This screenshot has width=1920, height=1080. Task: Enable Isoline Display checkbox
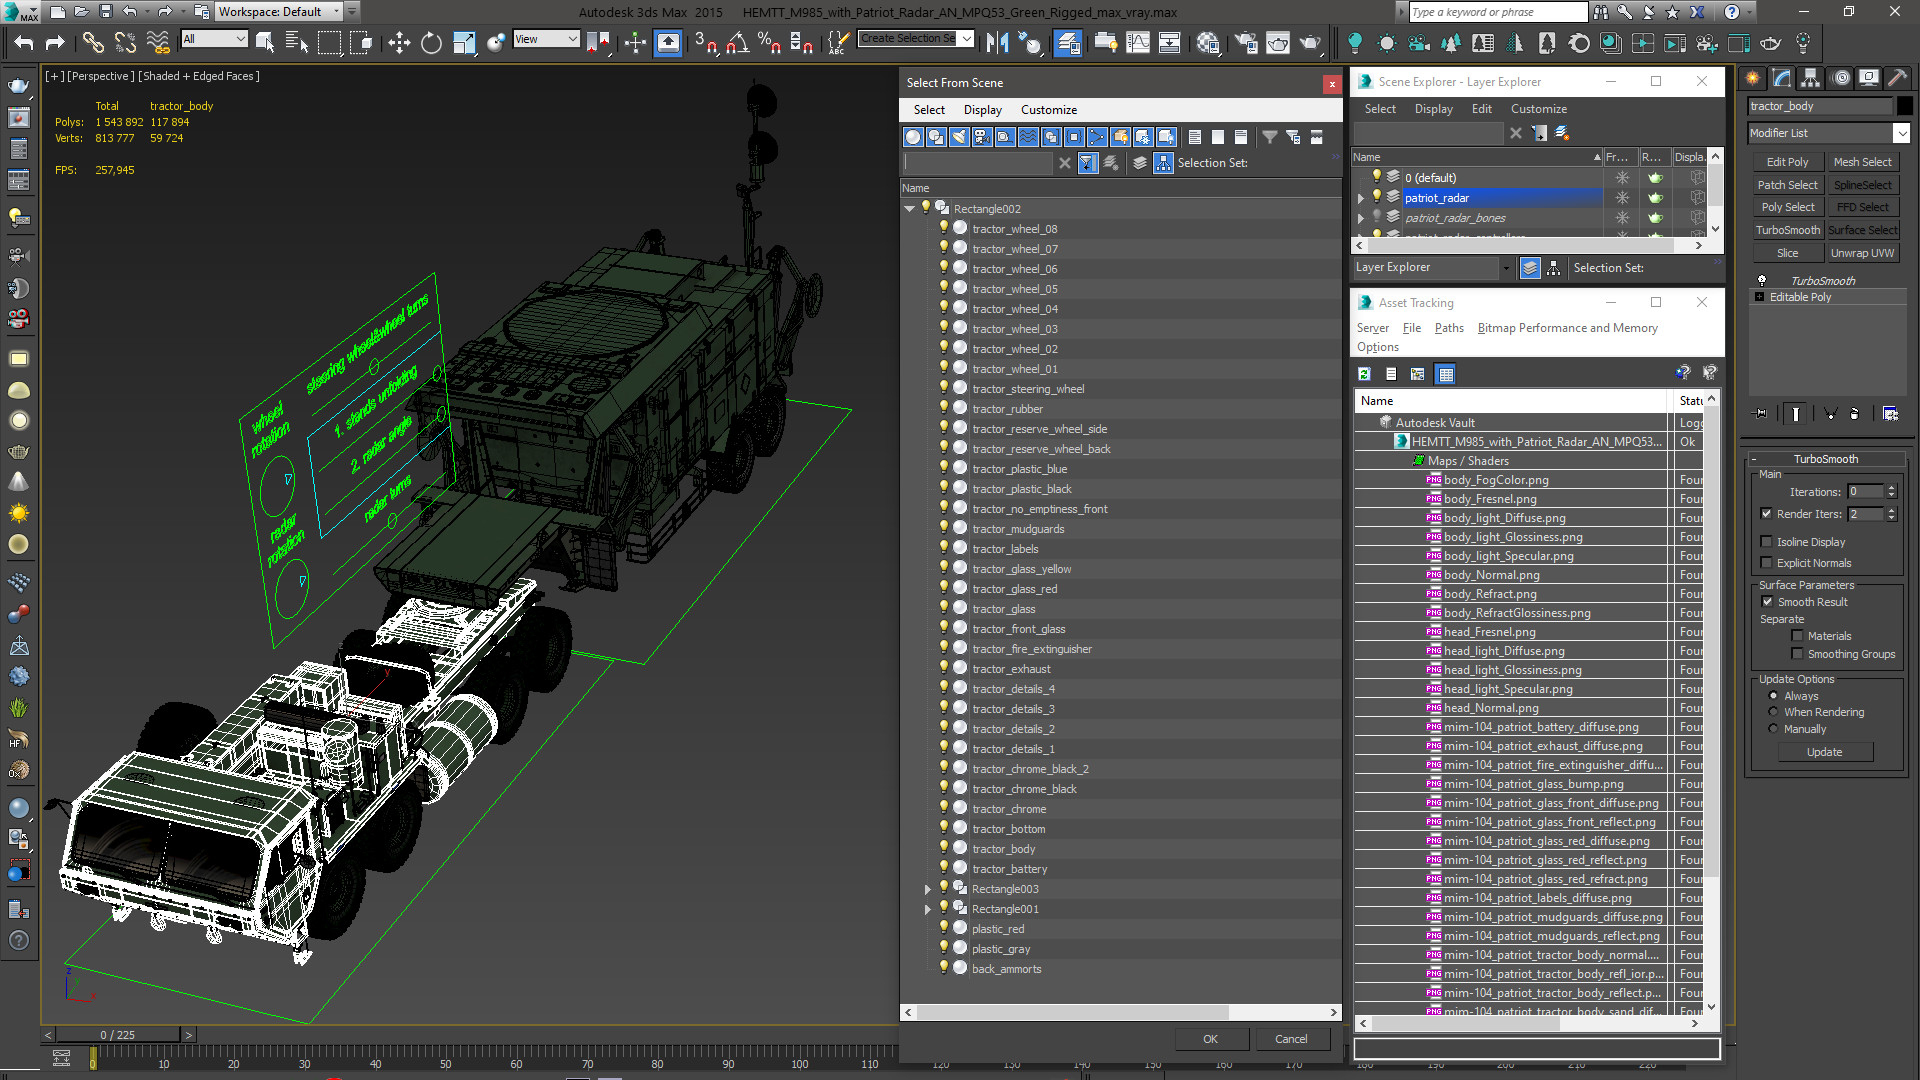coord(1766,542)
